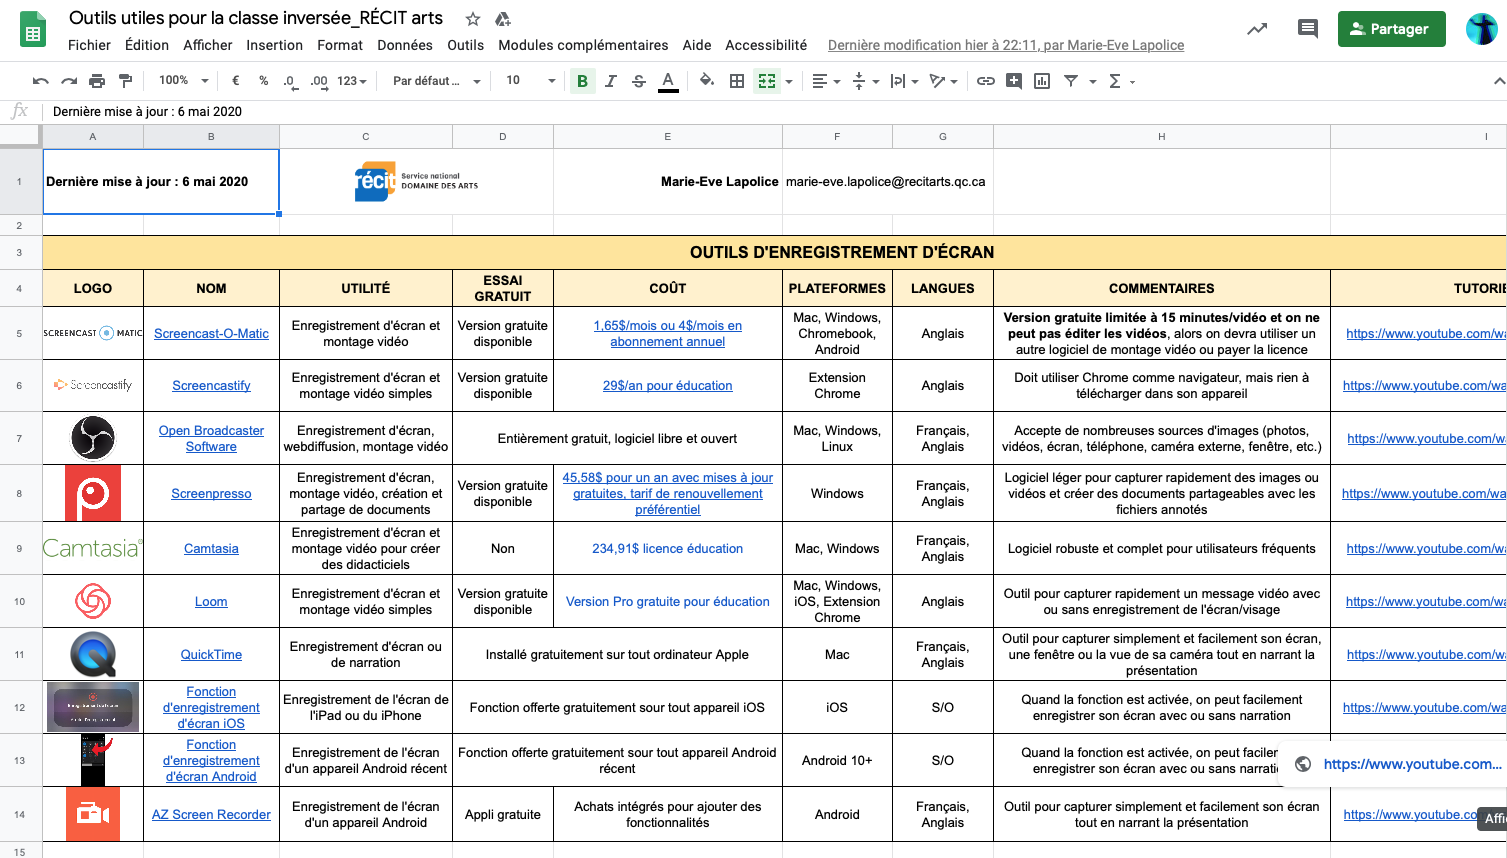Viewport: 1507px width, 858px height.
Task: Open the Données menu
Action: click(405, 45)
